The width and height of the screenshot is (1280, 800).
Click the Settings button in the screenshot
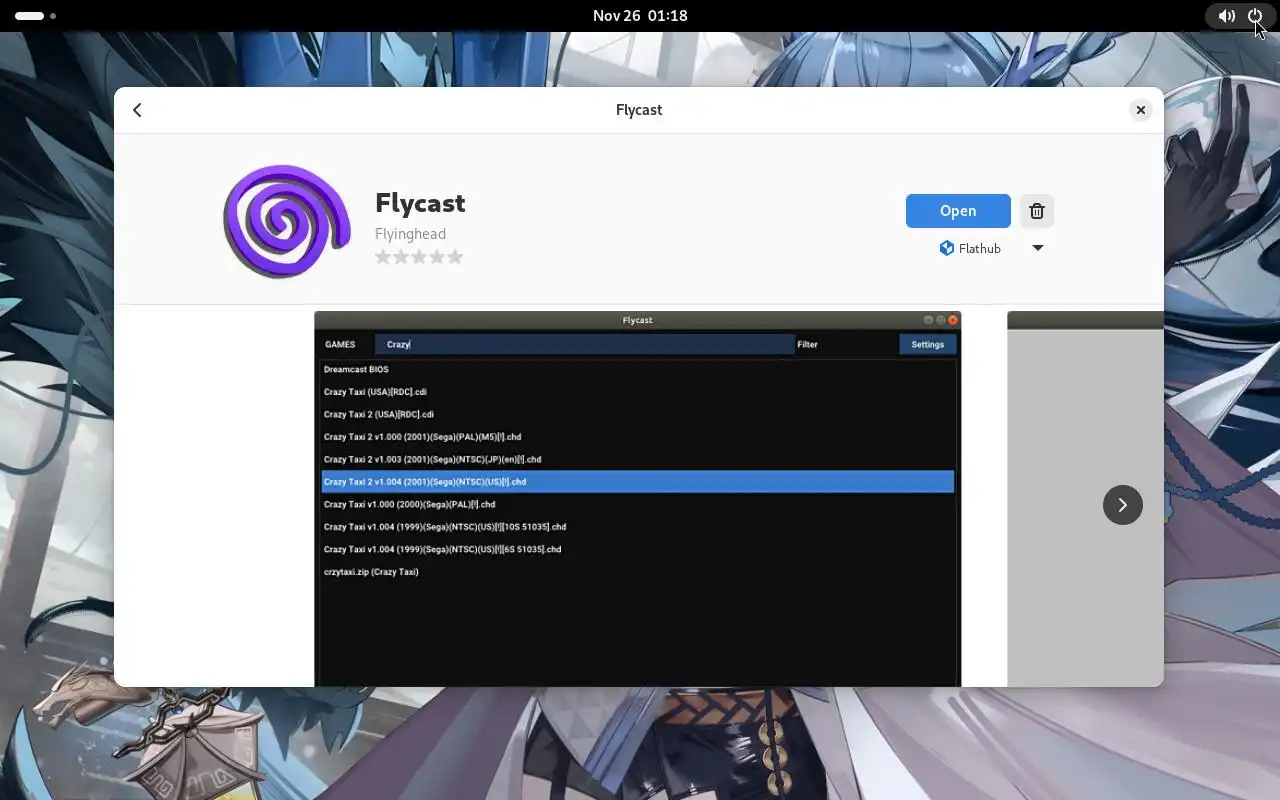point(928,344)
